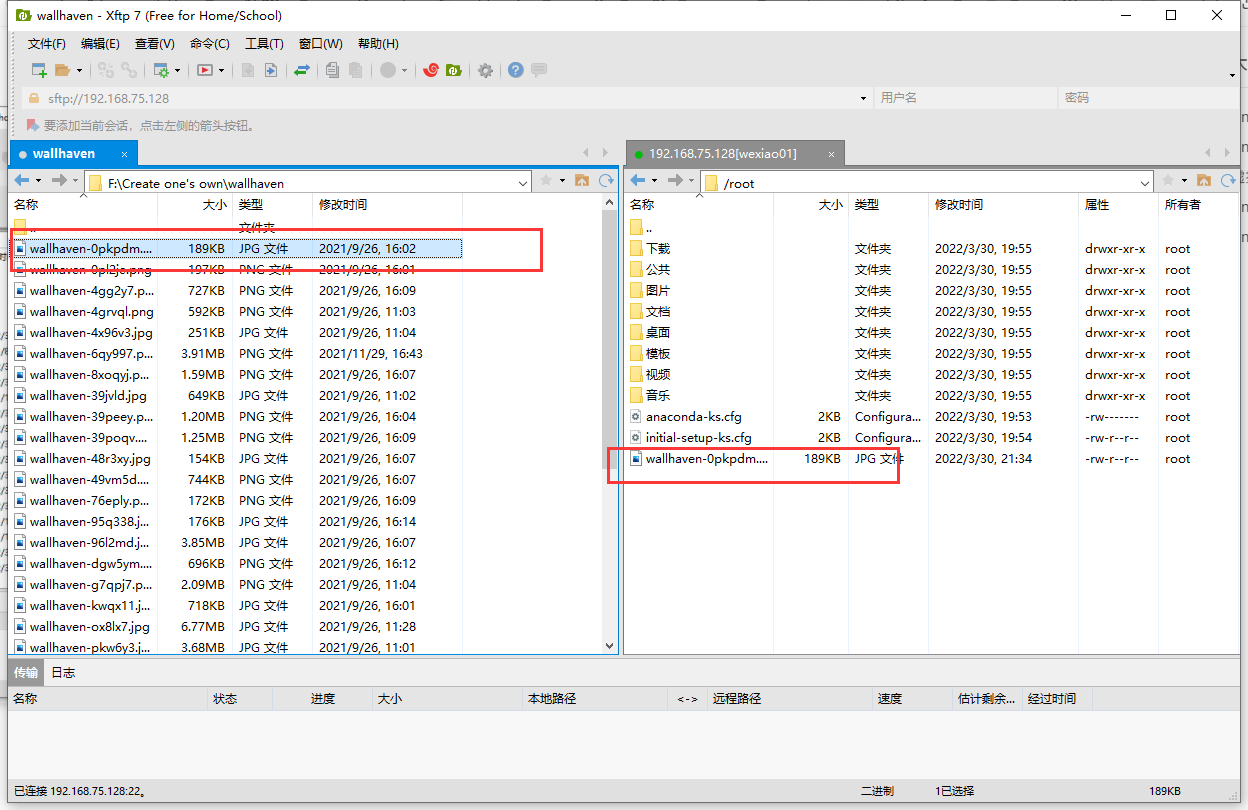Click local pane scrollbar down arrow
This screenshot has height=810, width=1248.
[x=610, y=646]
